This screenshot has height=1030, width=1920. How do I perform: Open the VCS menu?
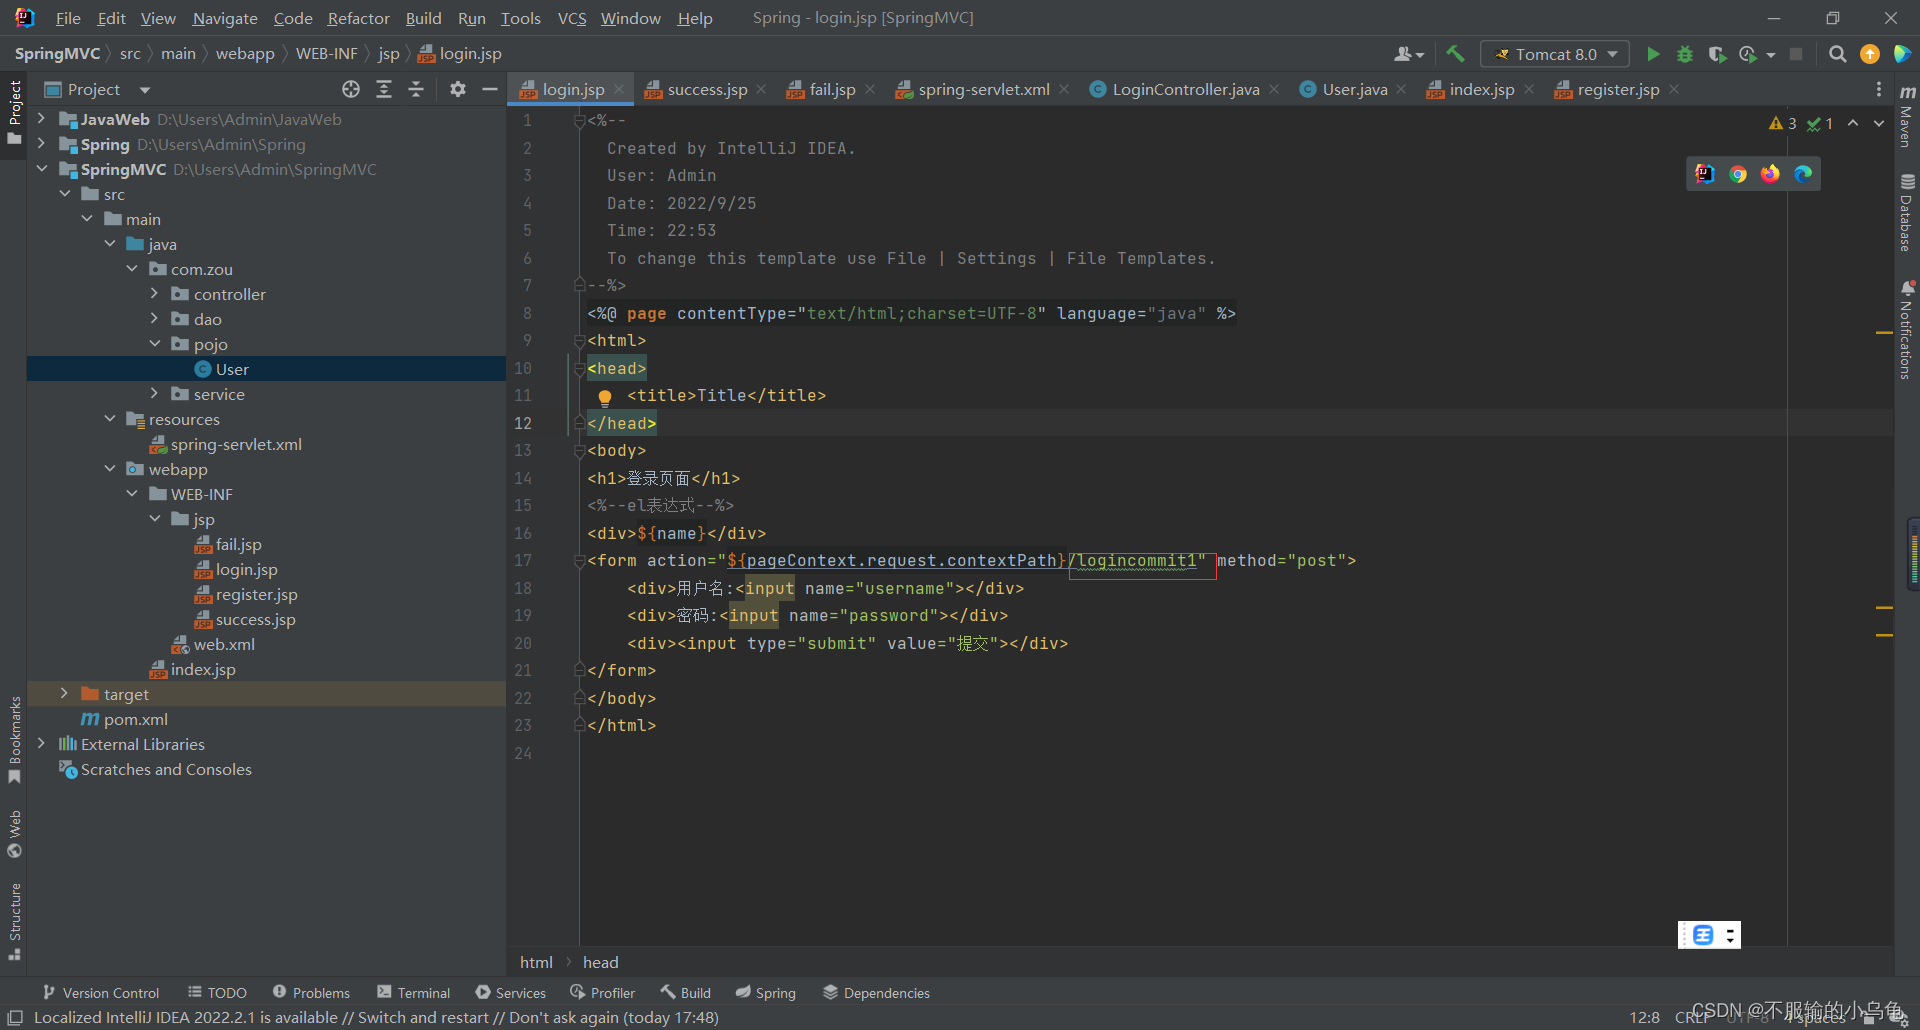571,18
